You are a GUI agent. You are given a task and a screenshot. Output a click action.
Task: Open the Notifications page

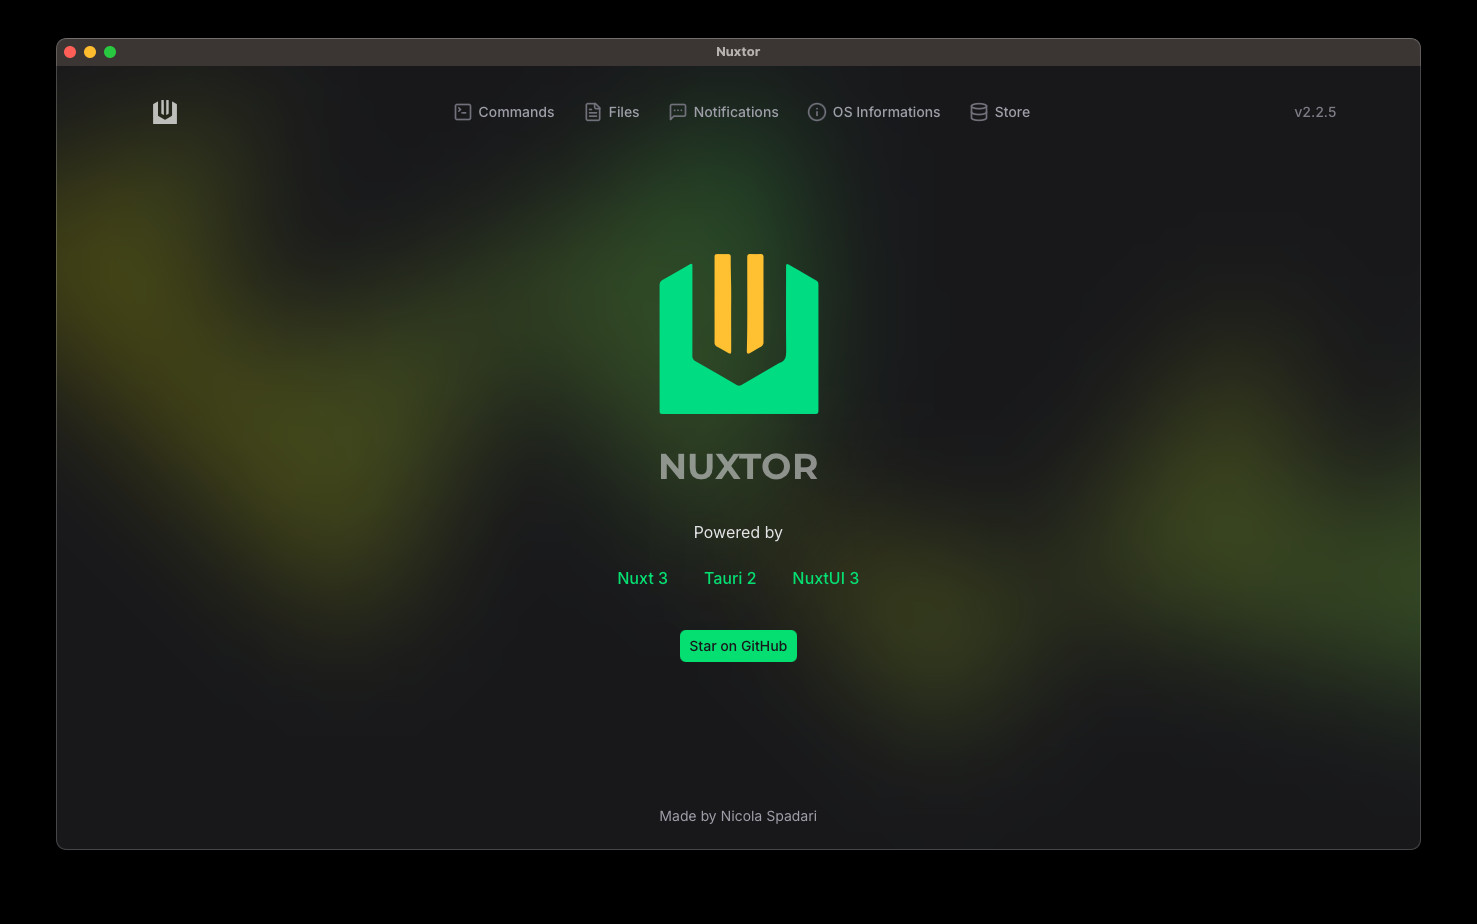[x=724, y=112]
